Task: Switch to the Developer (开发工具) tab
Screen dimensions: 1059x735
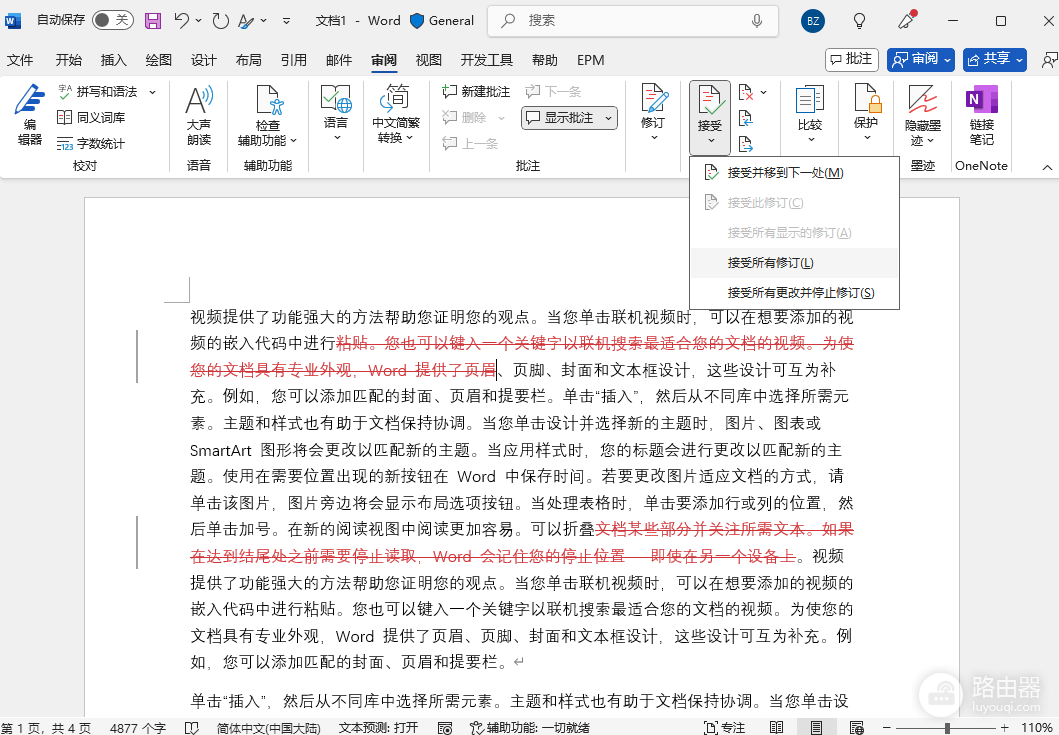Action: [x=486, y=60]
